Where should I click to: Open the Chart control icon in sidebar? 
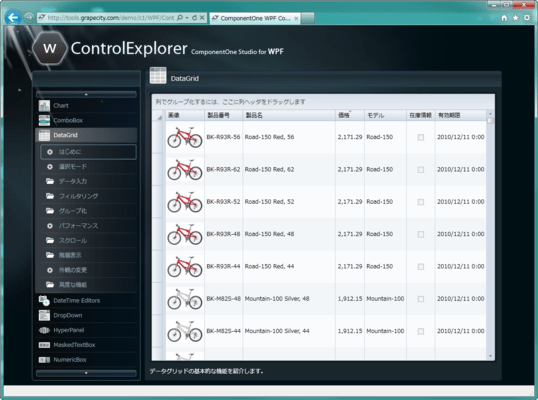pyautogui.click(x=44, y=106)
